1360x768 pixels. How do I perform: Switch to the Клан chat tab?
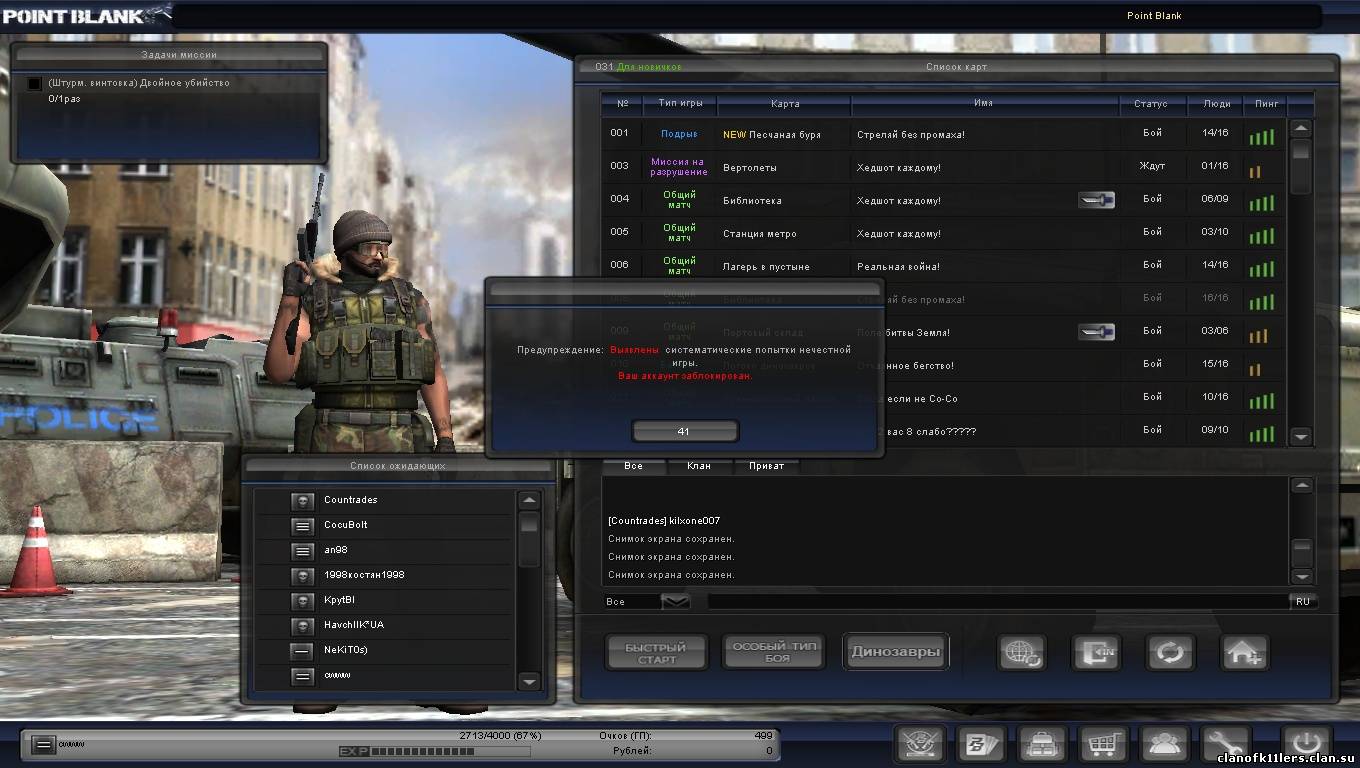coord(699,466)
